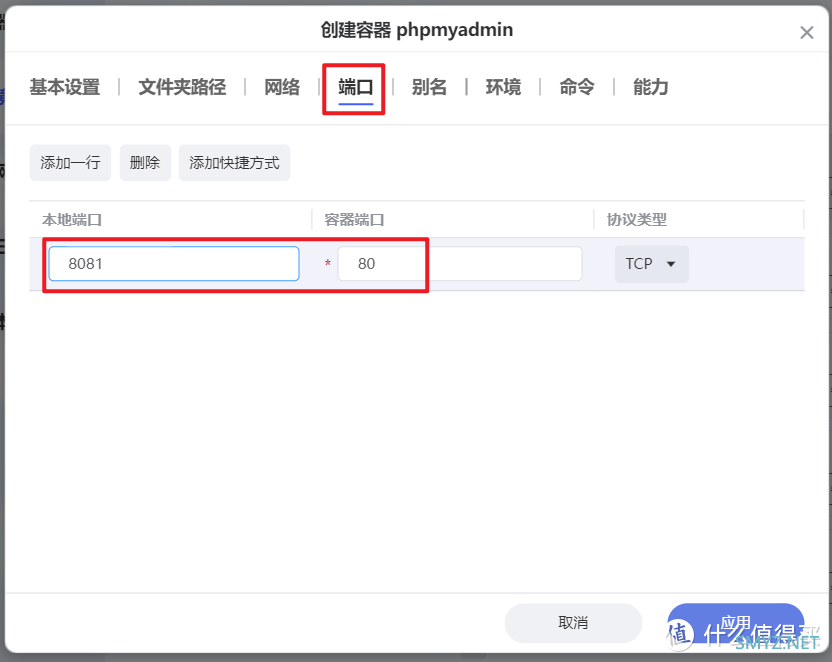832x662 pixels.
Task: Click the 本地端口 column header
Action: coord(72,220)
